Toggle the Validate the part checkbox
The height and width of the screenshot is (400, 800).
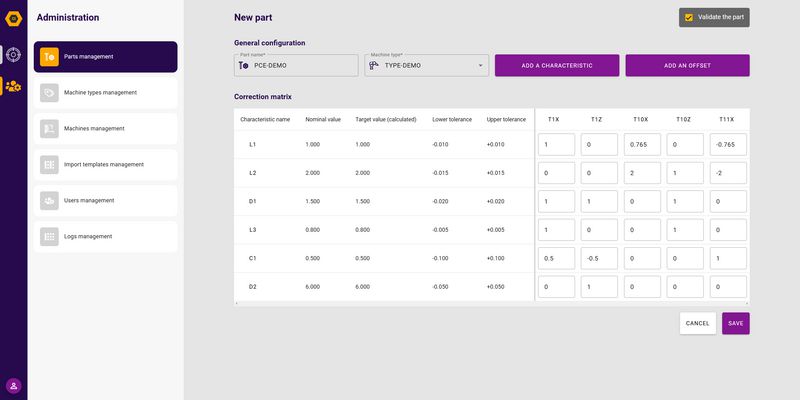pos(689,17)
